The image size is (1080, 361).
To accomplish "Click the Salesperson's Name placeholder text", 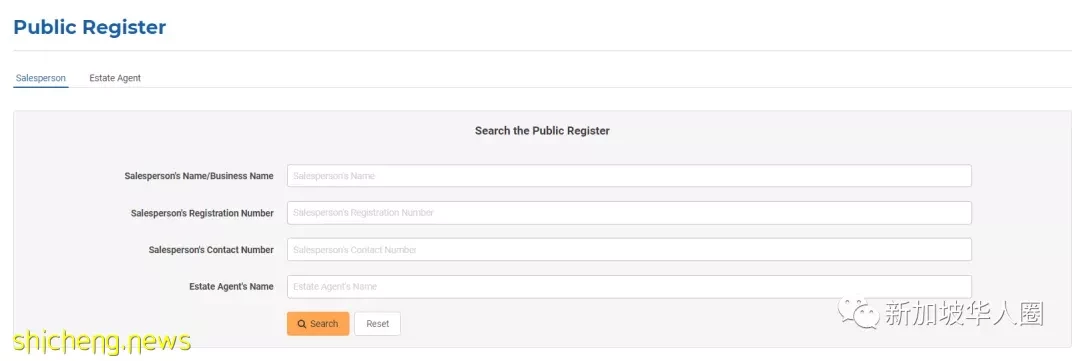I will tap(334, 176).
